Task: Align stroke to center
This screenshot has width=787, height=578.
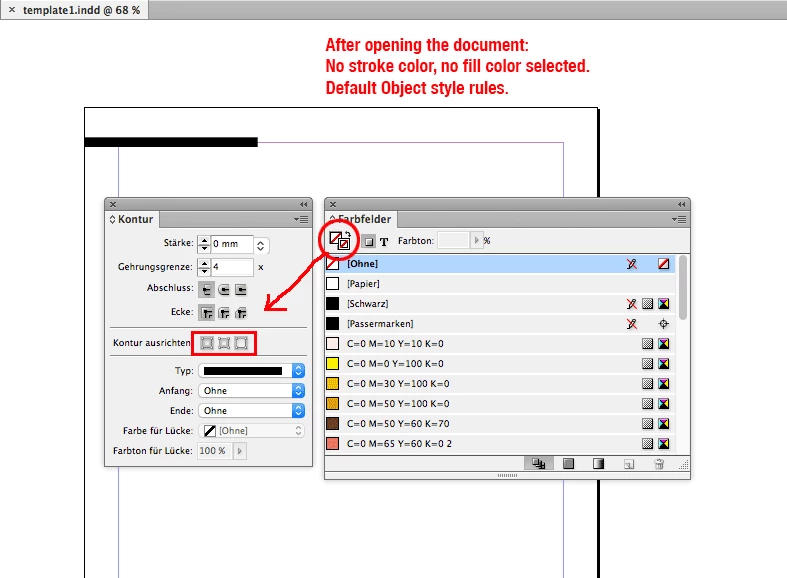Action: pyautogui.click(x=207, y=343)
